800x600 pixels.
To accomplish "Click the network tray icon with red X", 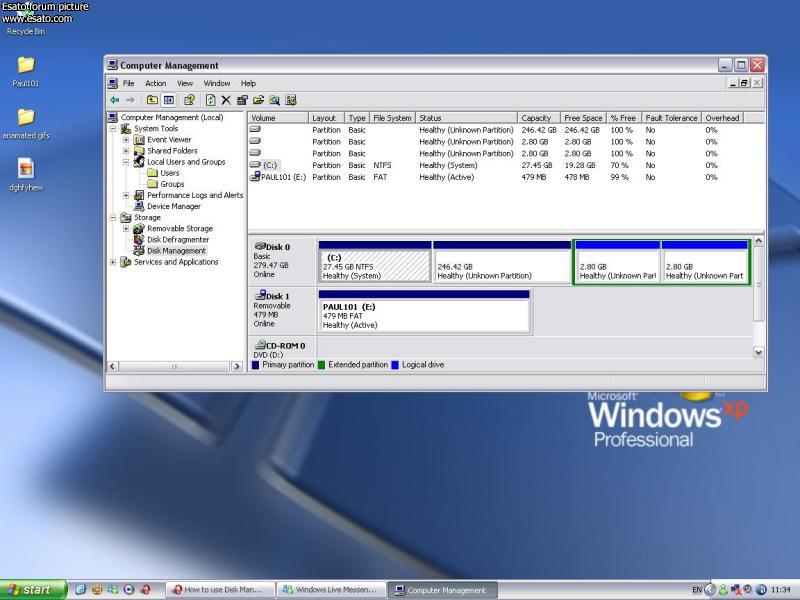I will tap(736, 590).
